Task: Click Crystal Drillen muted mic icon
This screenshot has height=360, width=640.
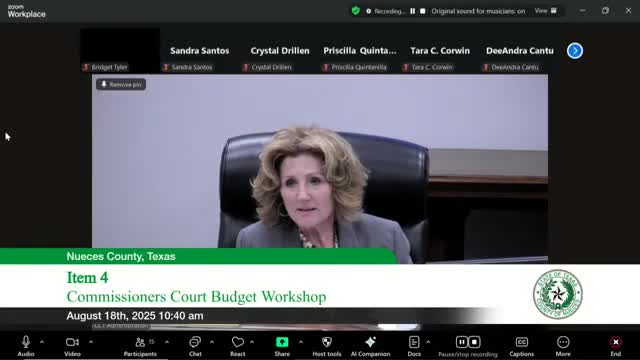Action: (246, 67)
